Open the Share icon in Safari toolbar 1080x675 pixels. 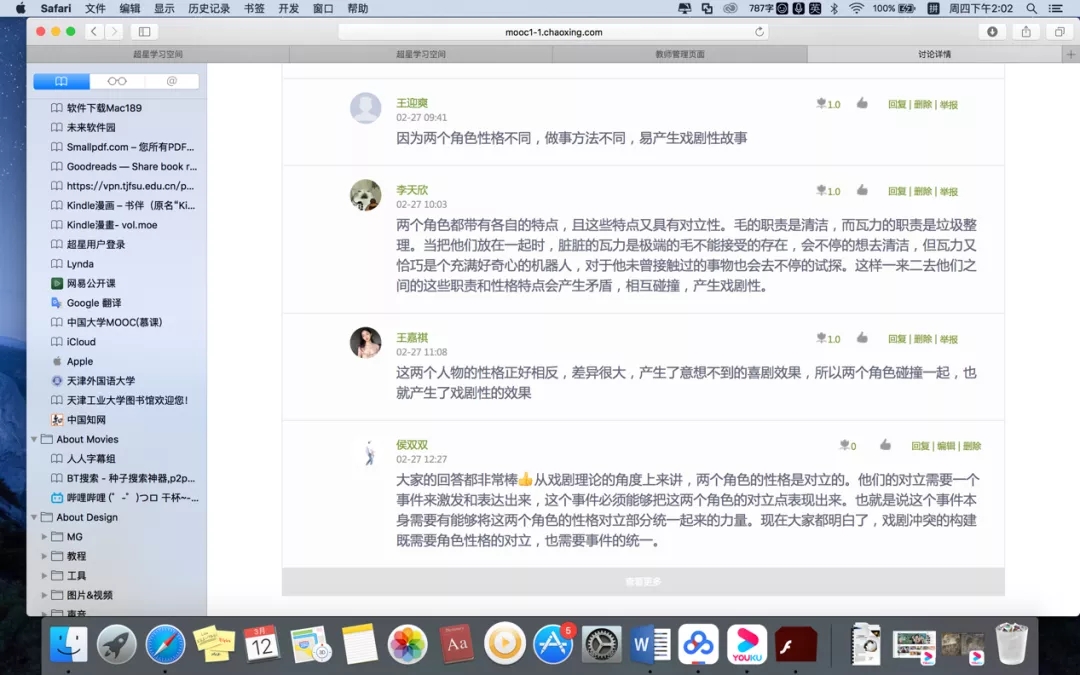pyautogui.click(x=1026, y=32)
